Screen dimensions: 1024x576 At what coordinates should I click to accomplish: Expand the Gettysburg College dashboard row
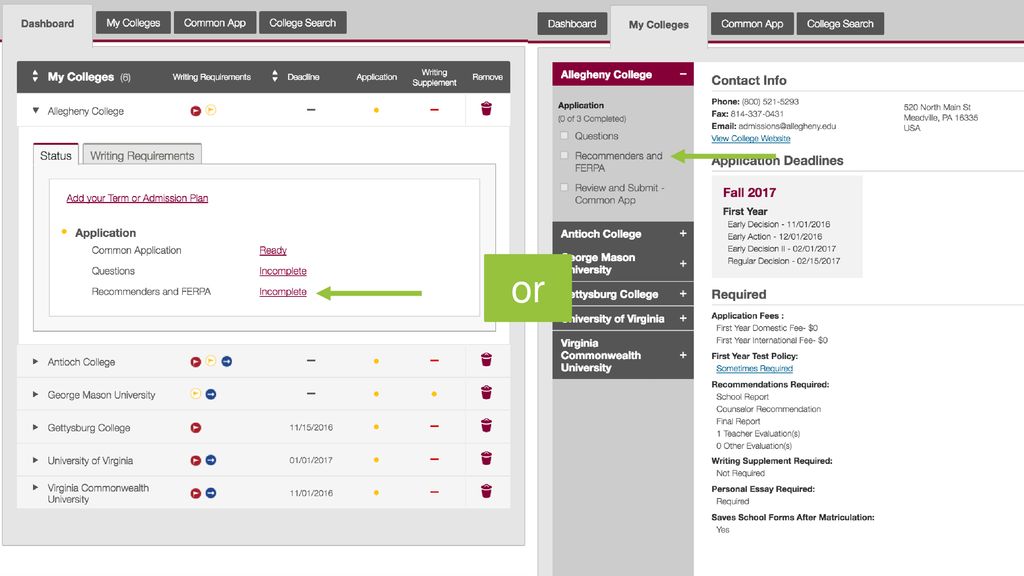point(35,428)
